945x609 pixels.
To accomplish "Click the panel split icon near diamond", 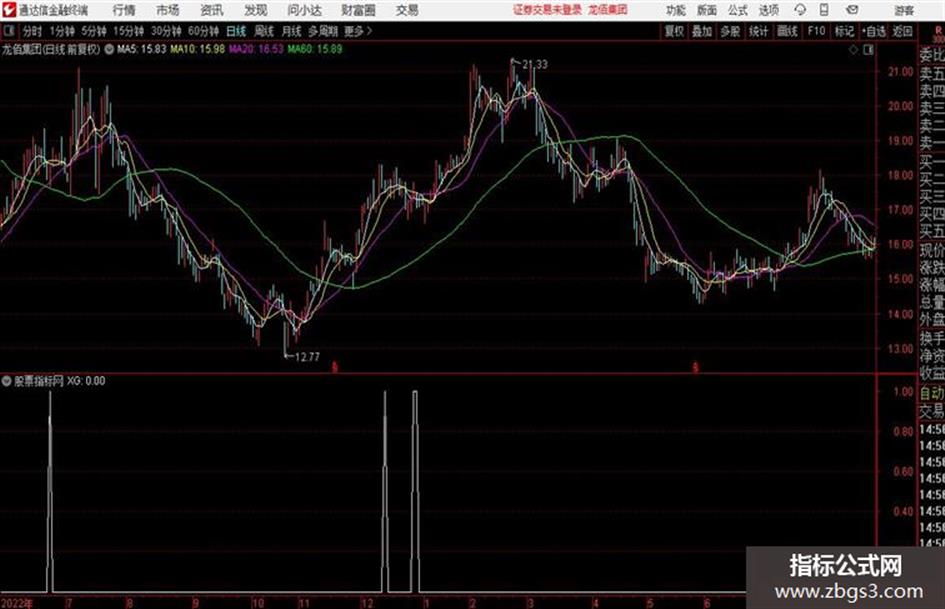I will tap(868, 50).
